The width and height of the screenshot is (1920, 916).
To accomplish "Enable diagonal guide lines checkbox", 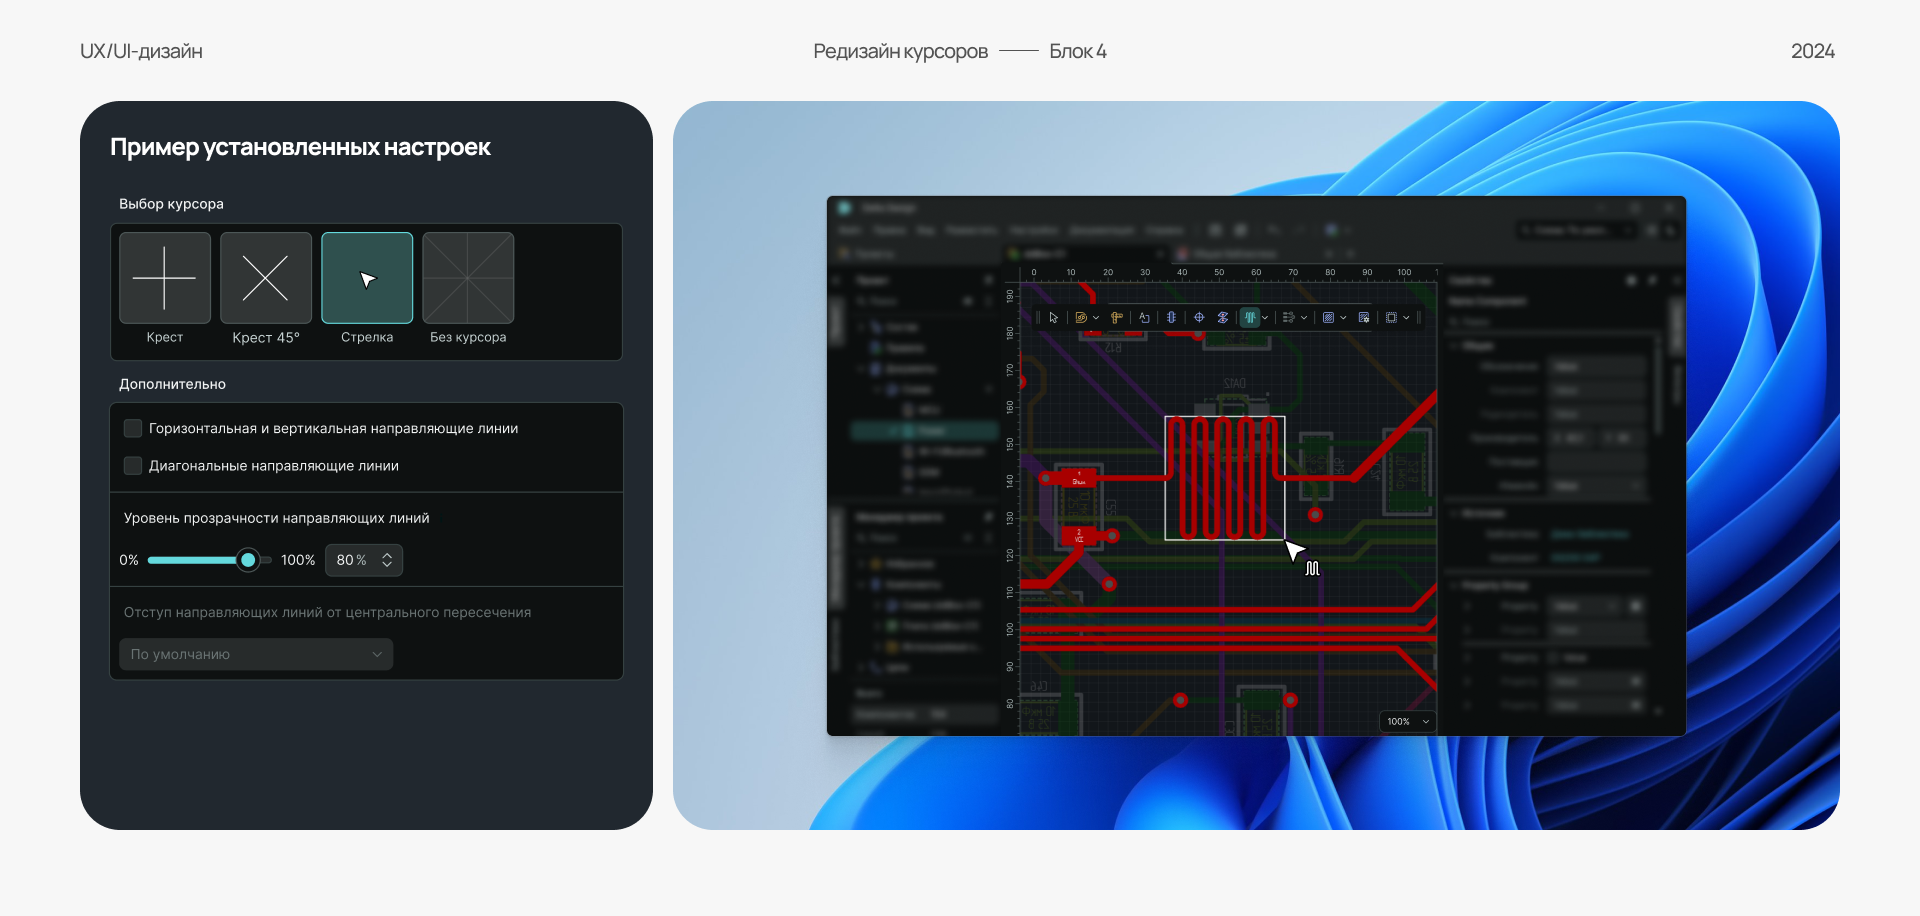I will click(132, 465).
